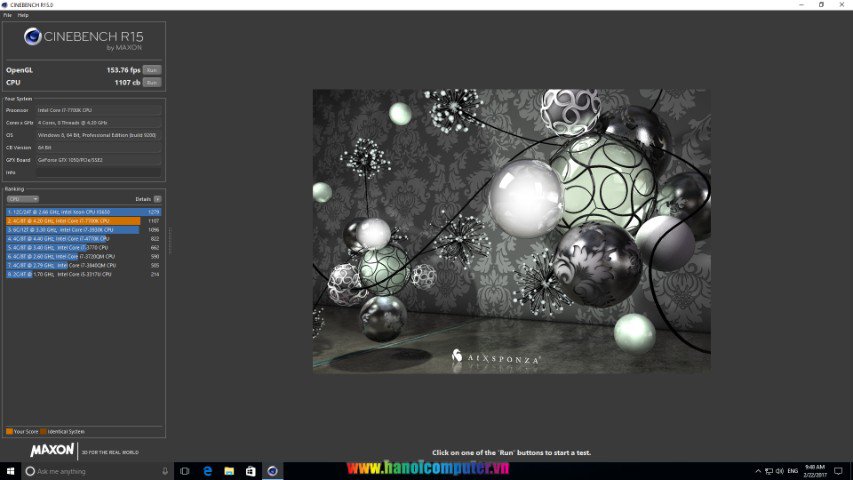
Task: Click the orange Your Score legend swatch
Action: (9, 432)
